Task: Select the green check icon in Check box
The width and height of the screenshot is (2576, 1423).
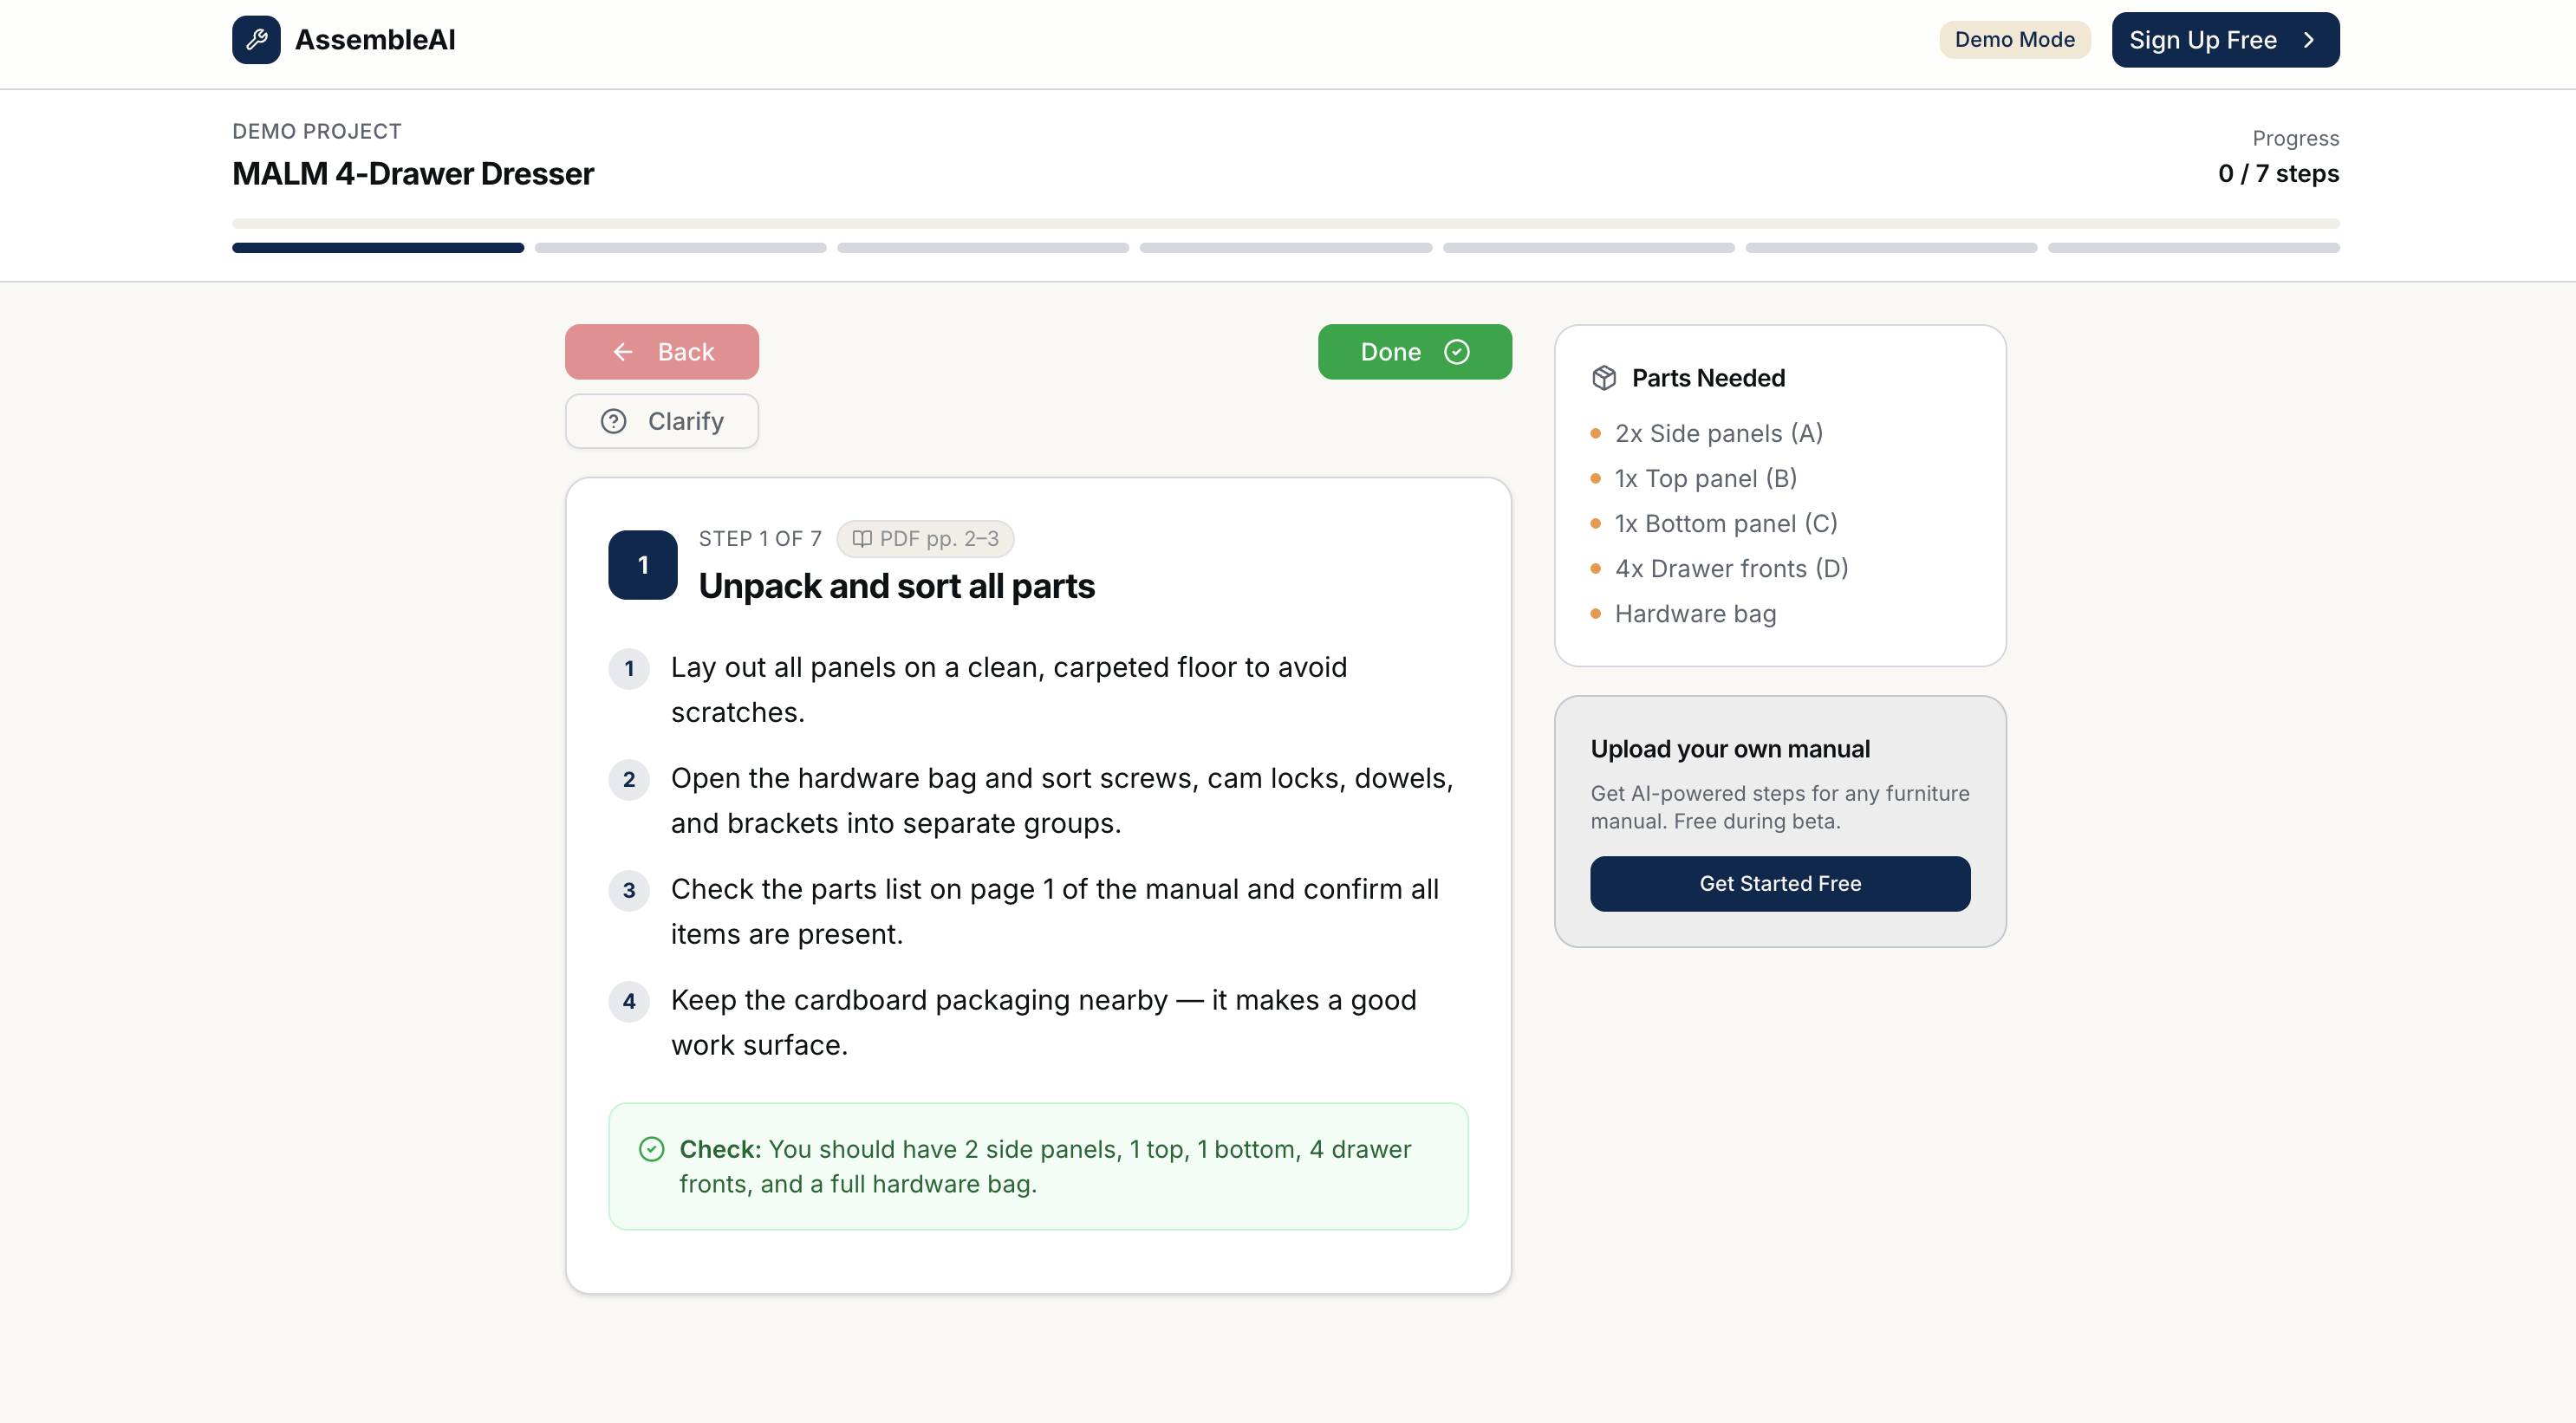Action: 653,1149
